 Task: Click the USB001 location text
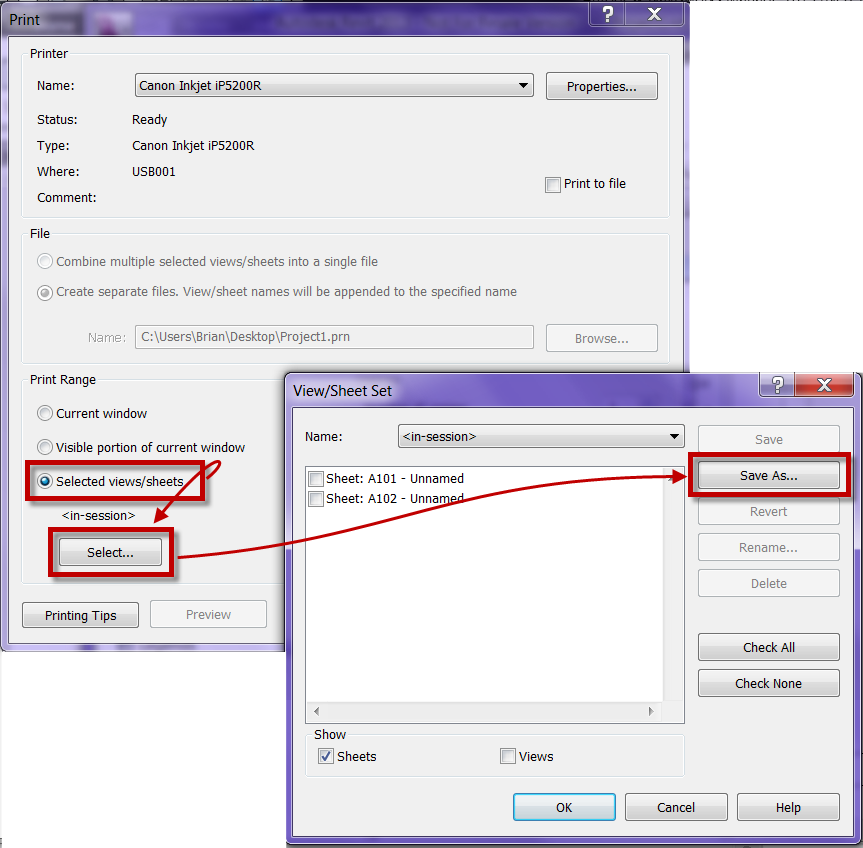point(154,172)
